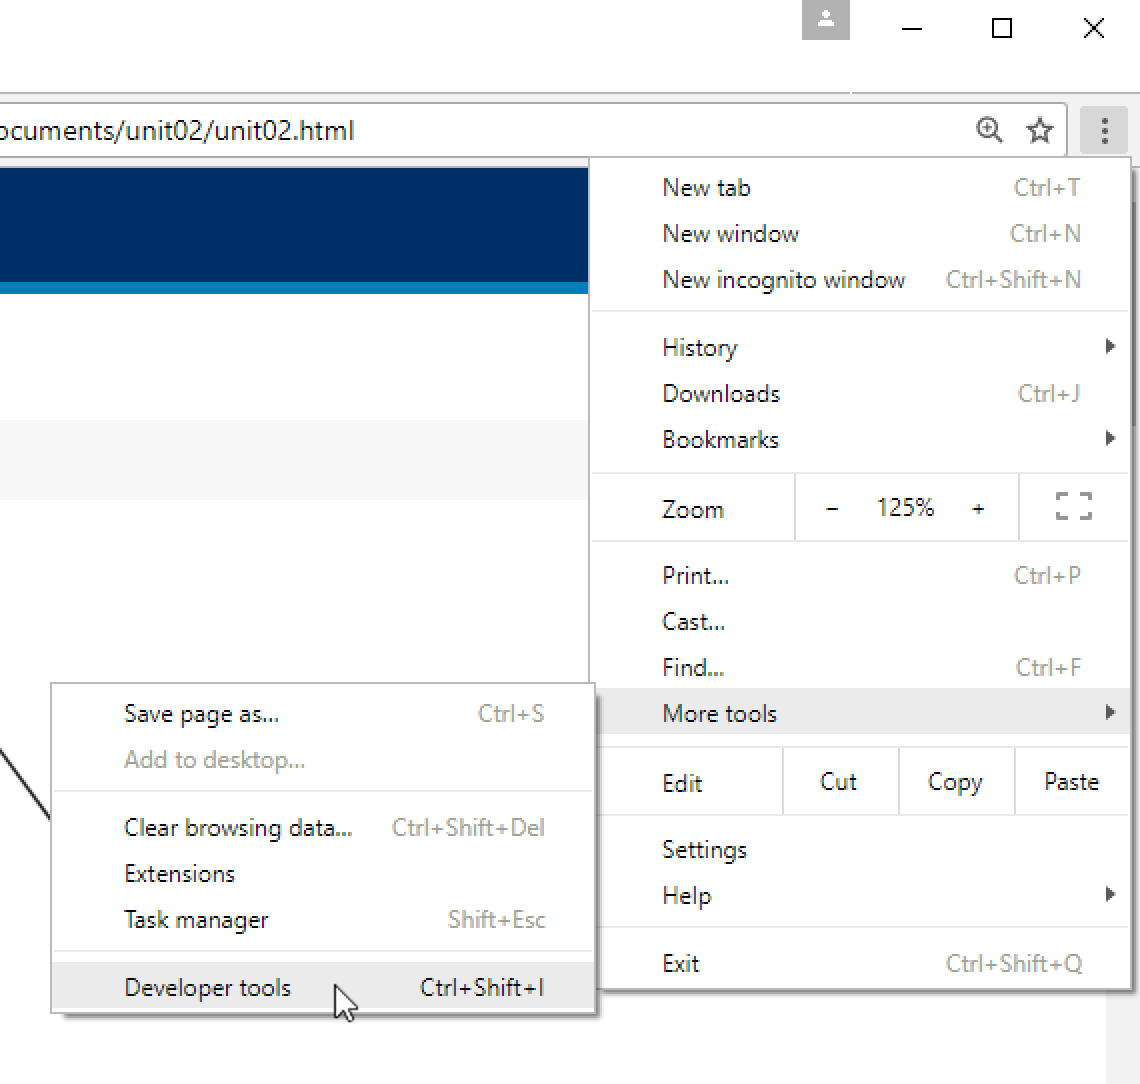Click the Copy button
1140x1084 pixels.
(x=955, y=781)
